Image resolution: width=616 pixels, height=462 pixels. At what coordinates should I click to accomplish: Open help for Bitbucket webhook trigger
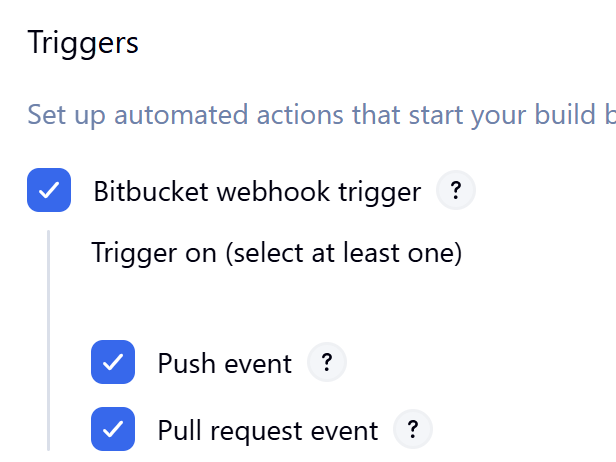(455, 190)
